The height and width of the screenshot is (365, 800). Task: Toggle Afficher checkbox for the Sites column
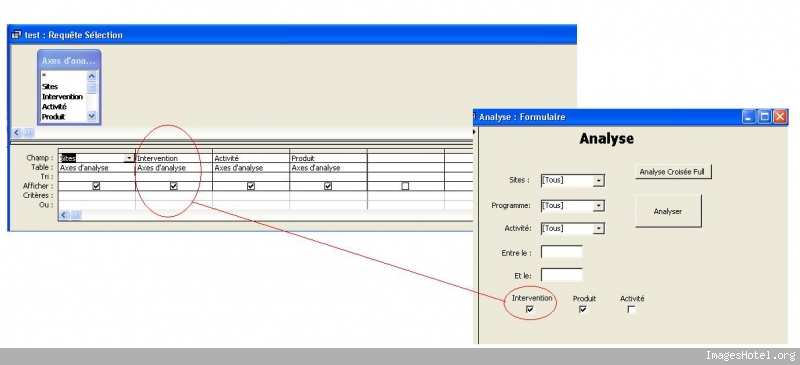96,186
